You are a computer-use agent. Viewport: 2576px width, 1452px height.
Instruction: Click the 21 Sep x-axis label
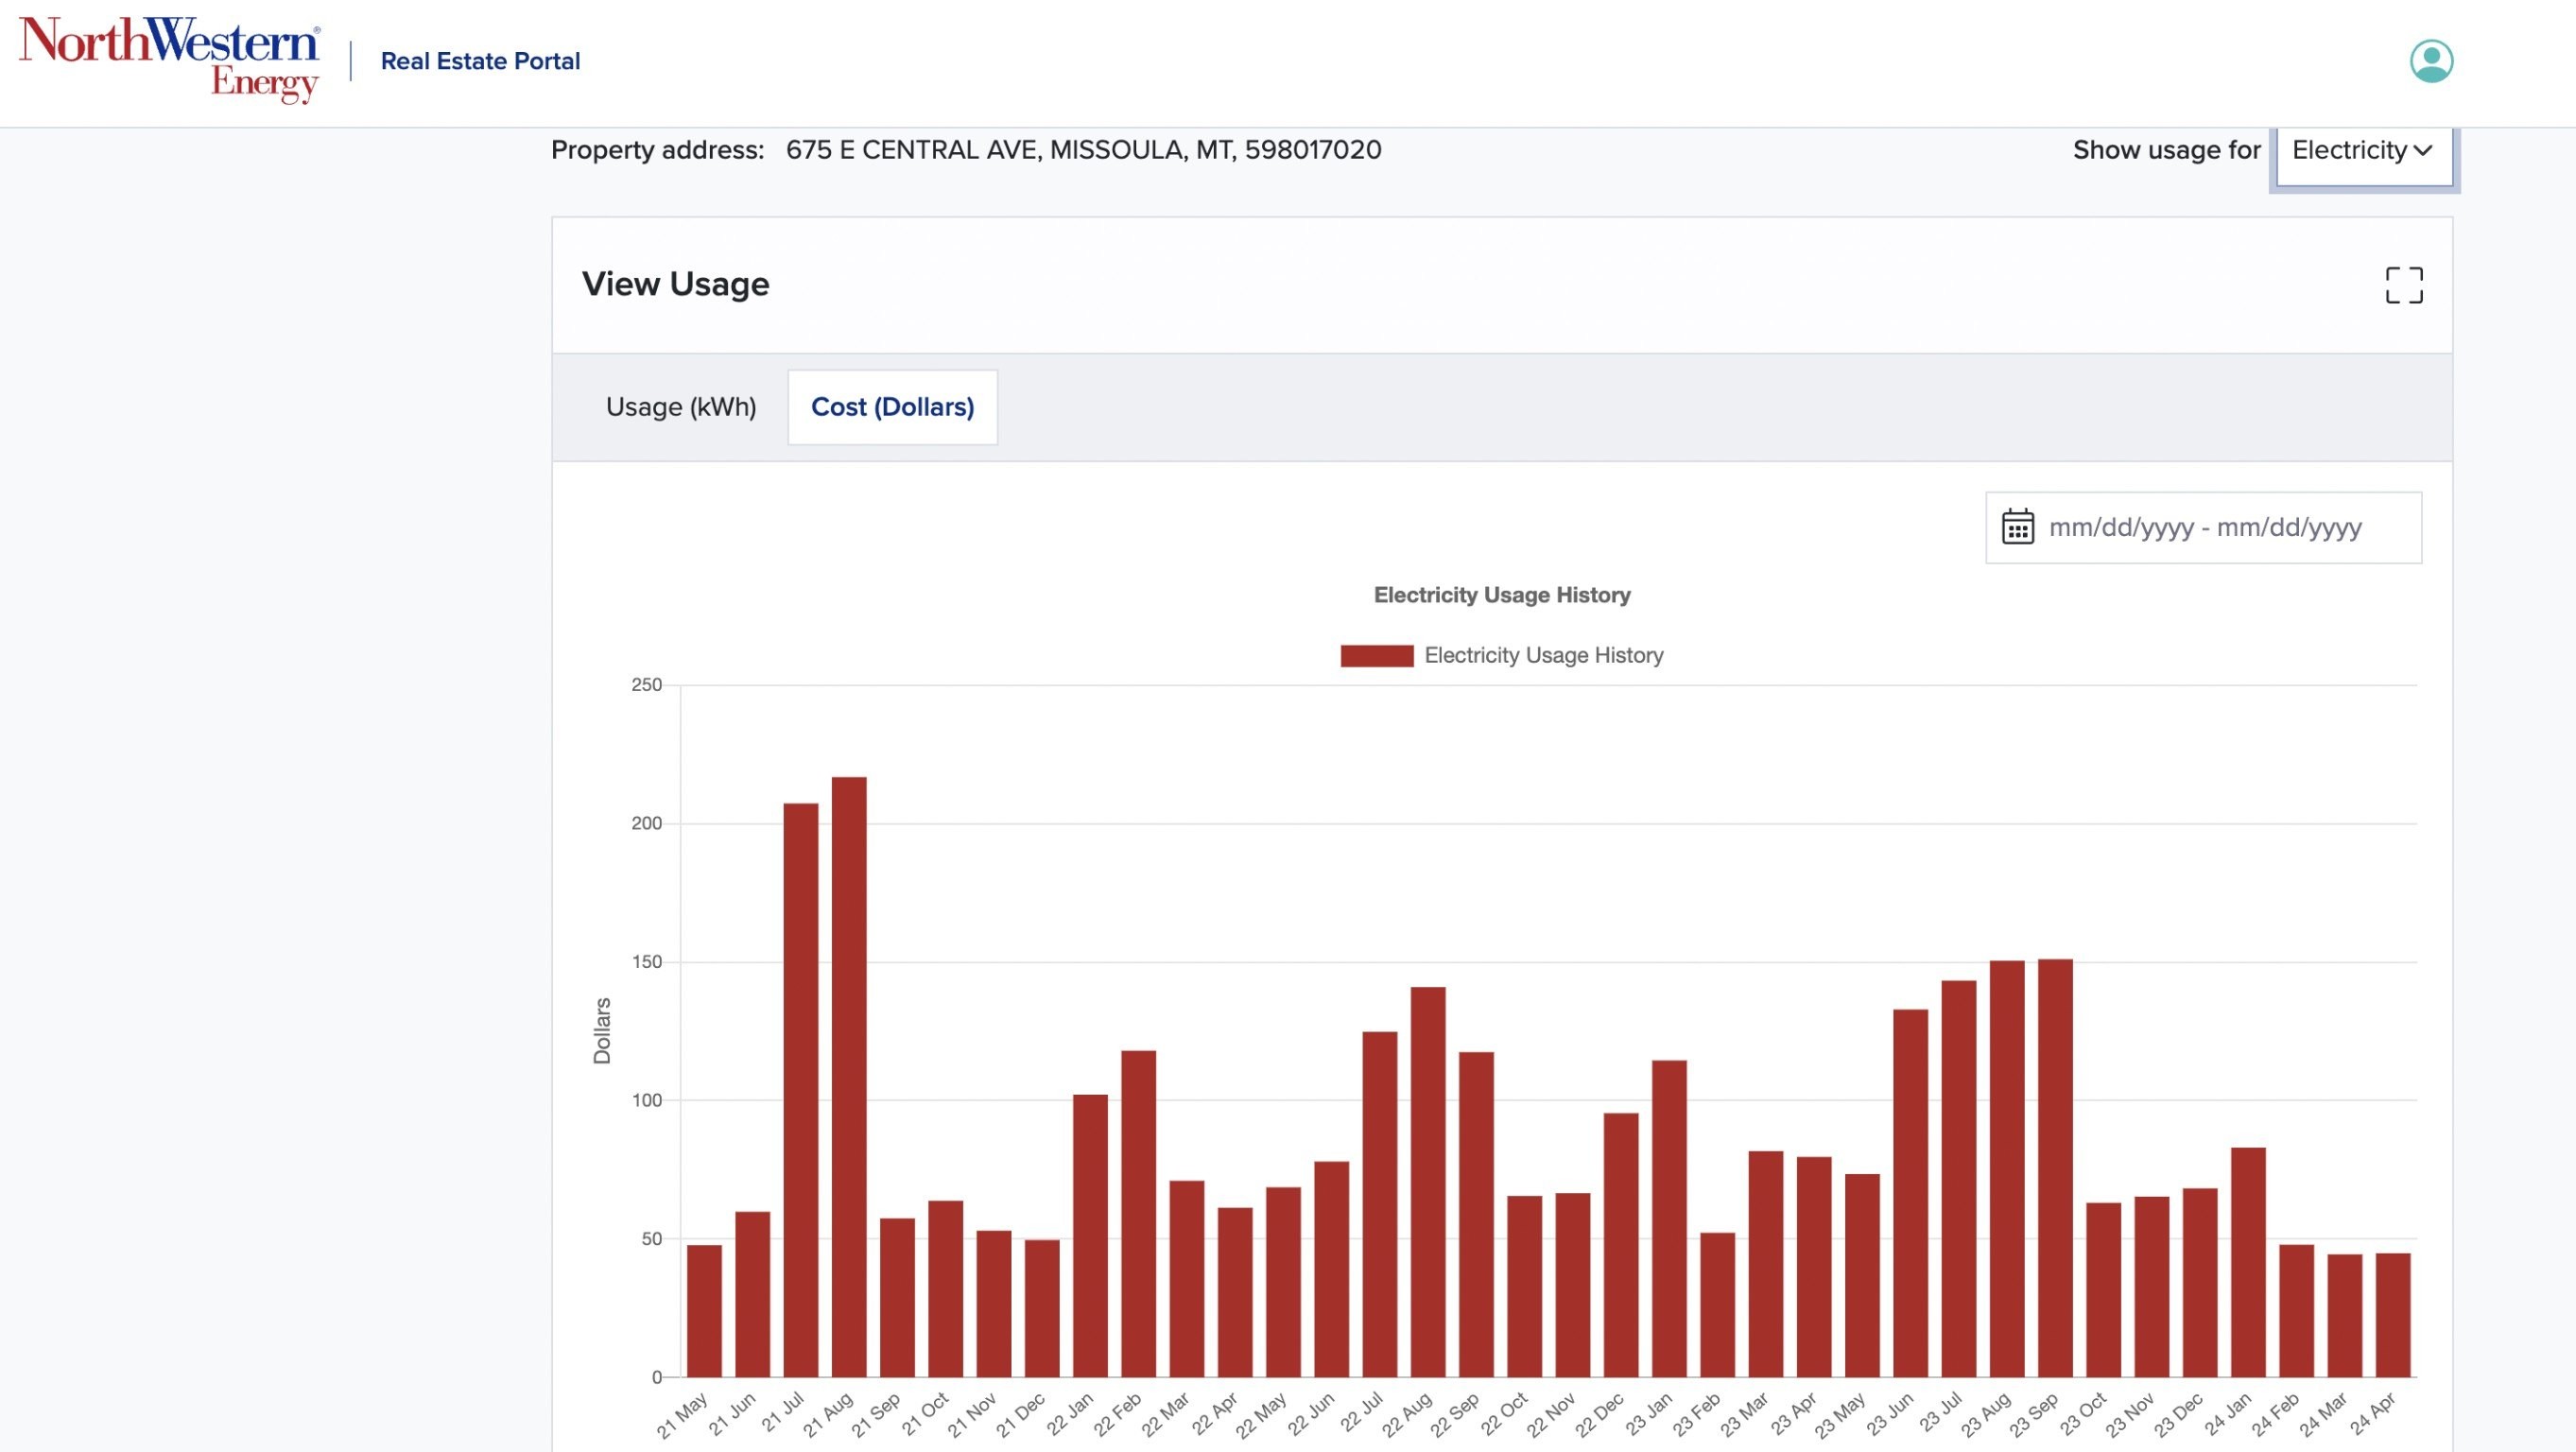click(876, 1414)
